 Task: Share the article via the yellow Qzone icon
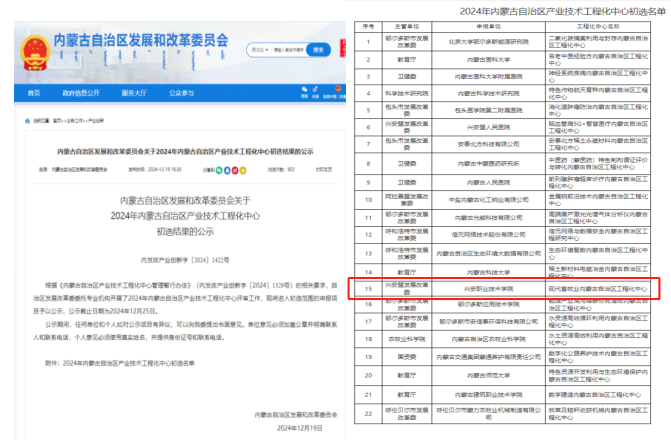pyautogui.click(x=243, y=170)
